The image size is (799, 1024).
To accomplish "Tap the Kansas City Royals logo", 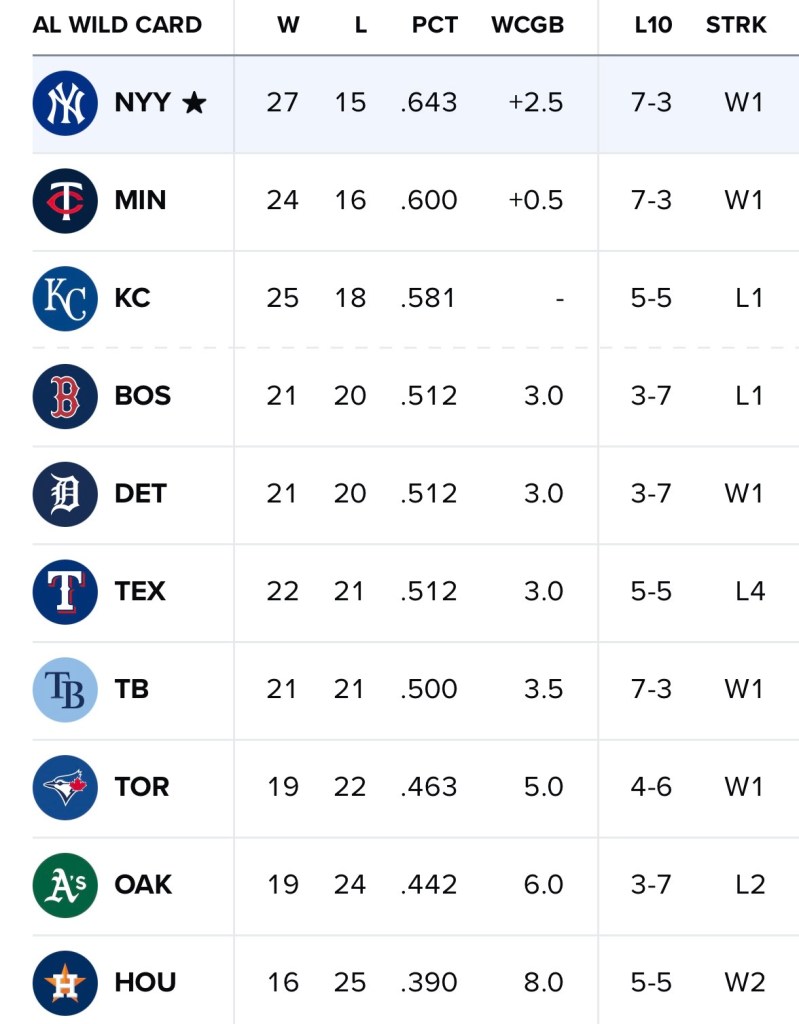I will pos(65,298).
